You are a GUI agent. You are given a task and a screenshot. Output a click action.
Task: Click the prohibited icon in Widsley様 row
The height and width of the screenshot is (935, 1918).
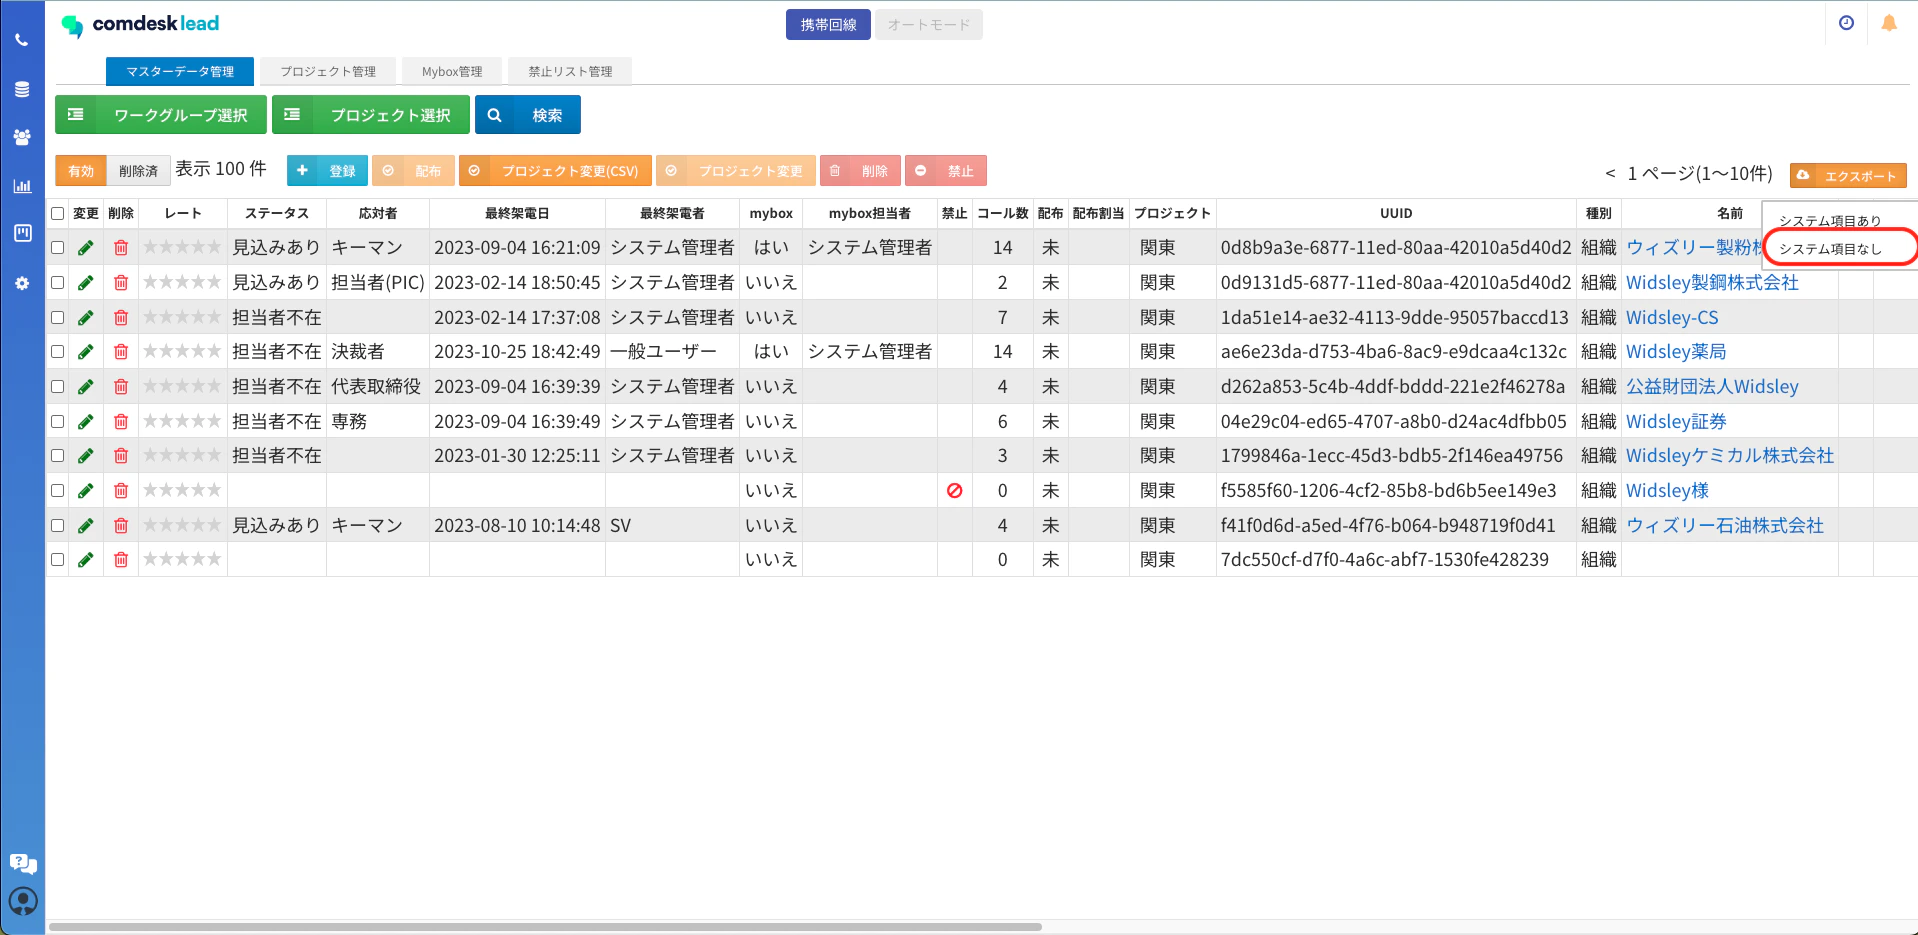(x=955, y=491)
